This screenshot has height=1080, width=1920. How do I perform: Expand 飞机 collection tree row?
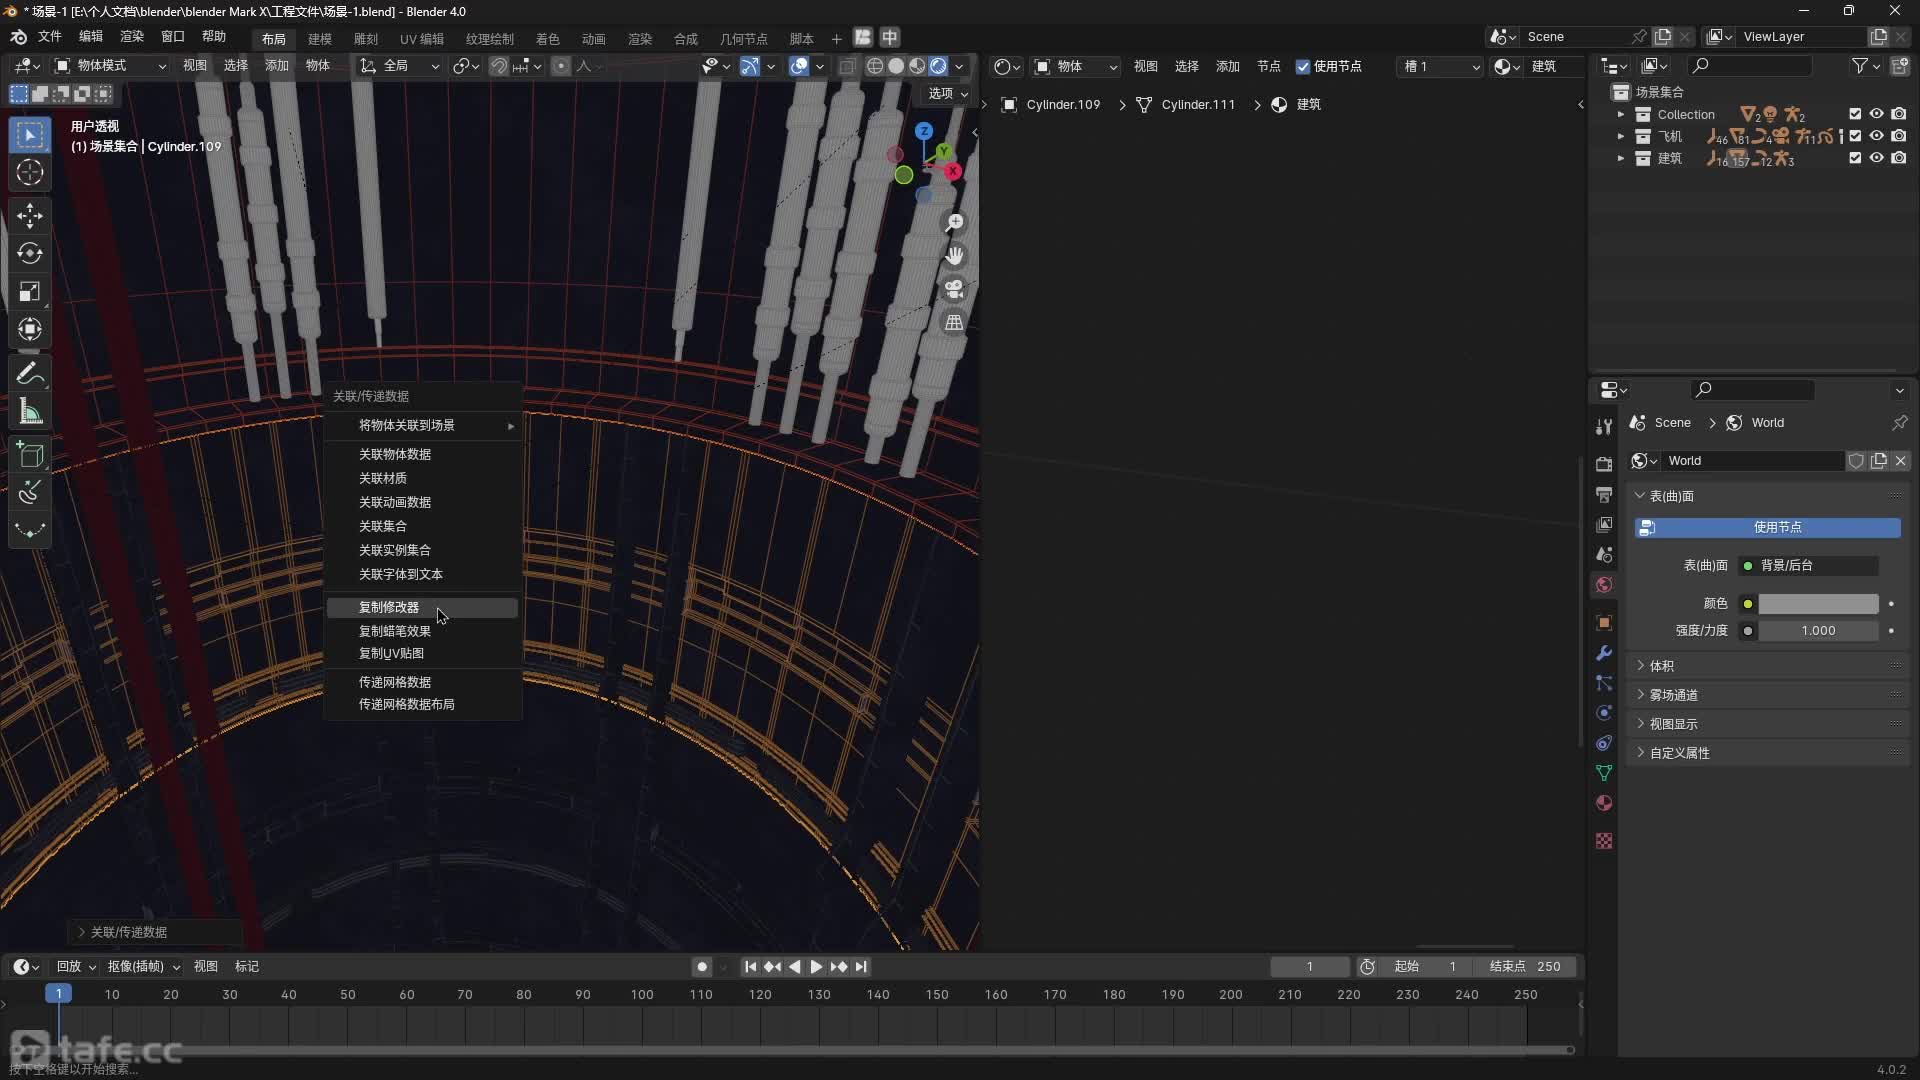pos(1621,136)
